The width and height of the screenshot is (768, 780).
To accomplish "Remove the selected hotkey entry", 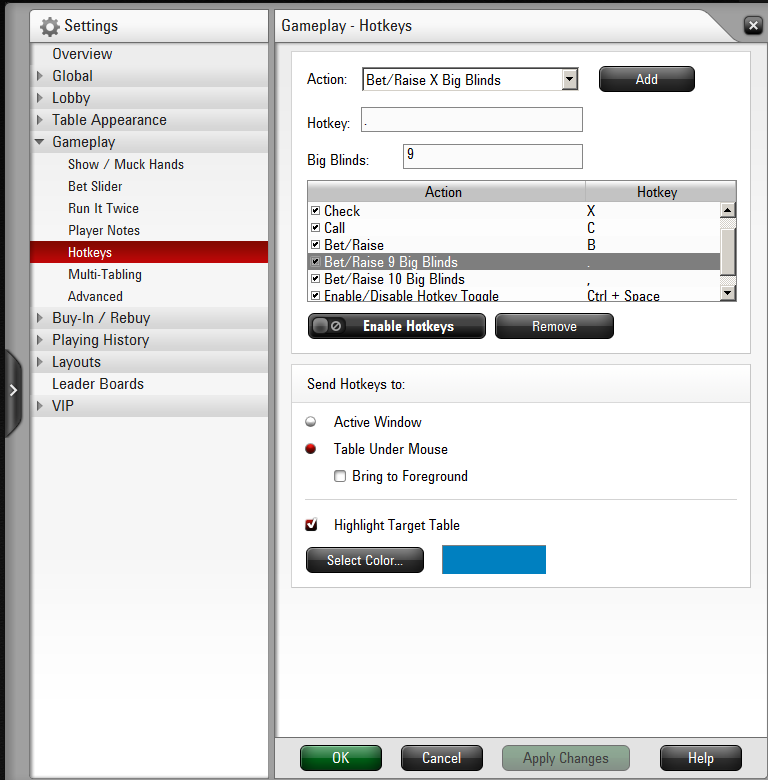I will tap(554, 326).
